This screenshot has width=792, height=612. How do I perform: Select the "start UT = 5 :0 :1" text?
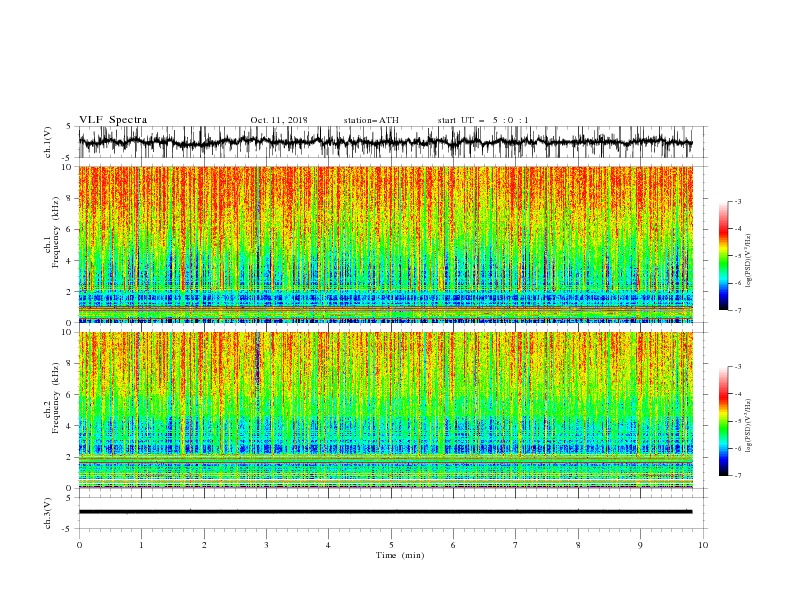[483, 120]
